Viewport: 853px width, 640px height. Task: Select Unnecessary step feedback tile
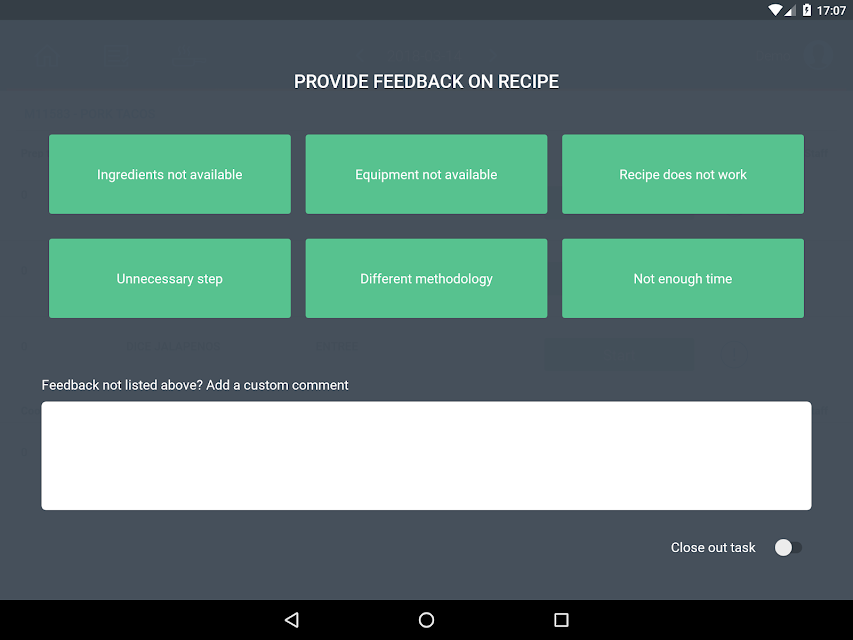point(170,278)
